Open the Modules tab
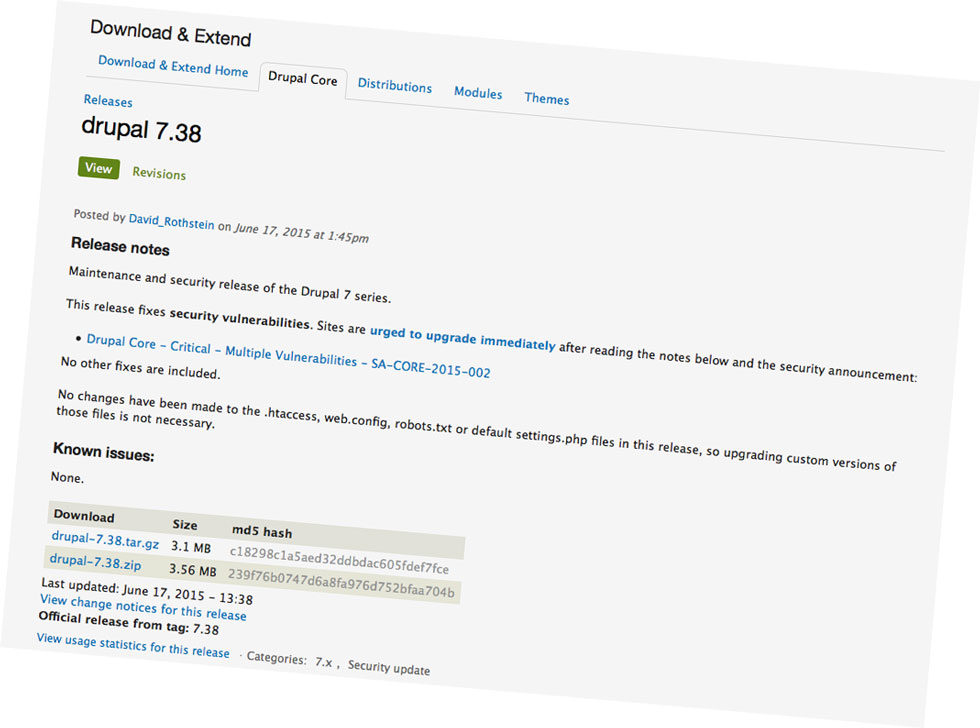 point(478,92)
